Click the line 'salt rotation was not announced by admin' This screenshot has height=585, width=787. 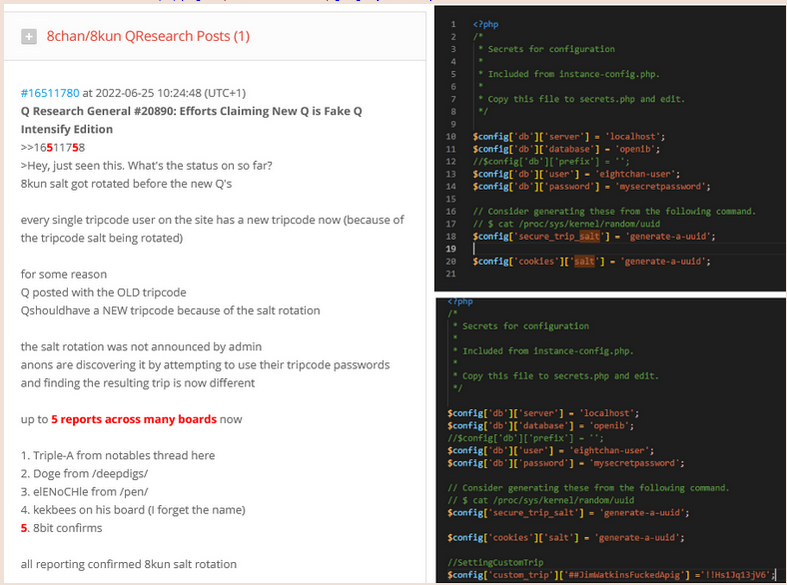141,347
